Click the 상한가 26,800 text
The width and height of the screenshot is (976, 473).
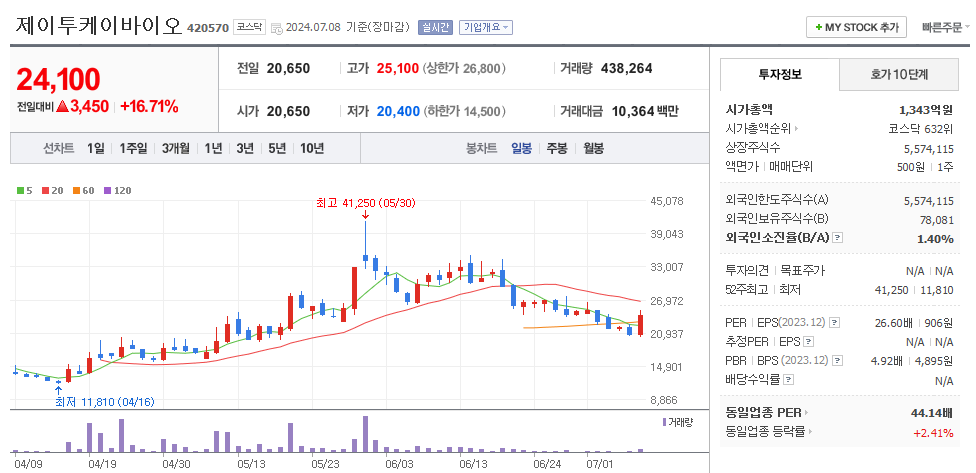(464, 68)
